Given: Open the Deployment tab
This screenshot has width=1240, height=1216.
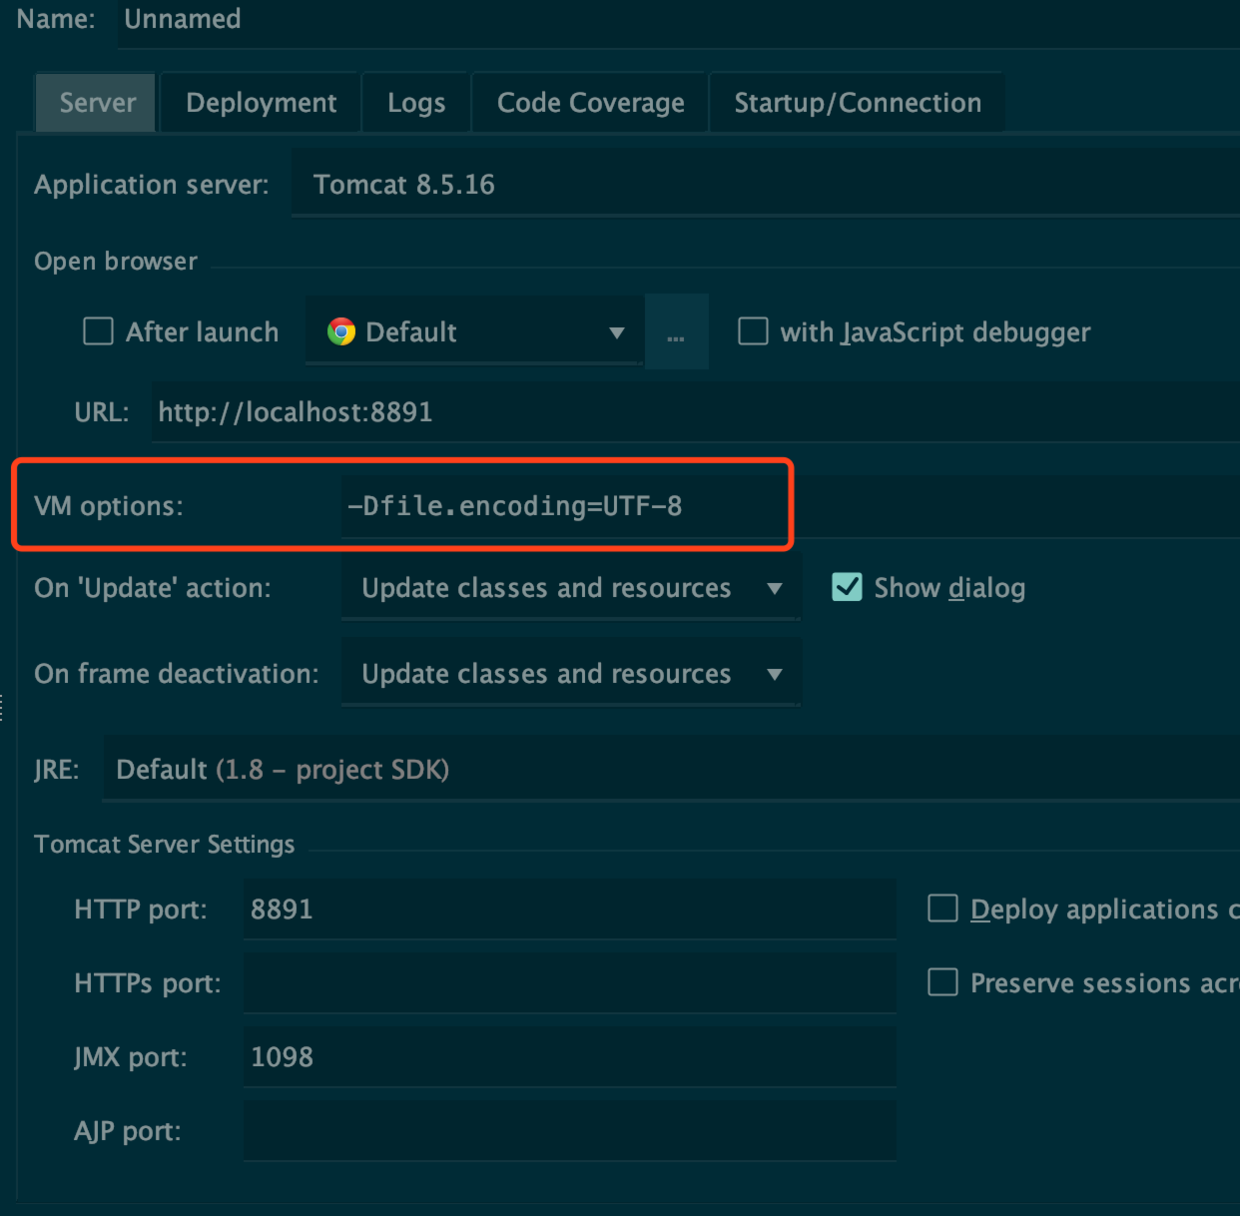Looking at the screenshot, I should (261, 103).
